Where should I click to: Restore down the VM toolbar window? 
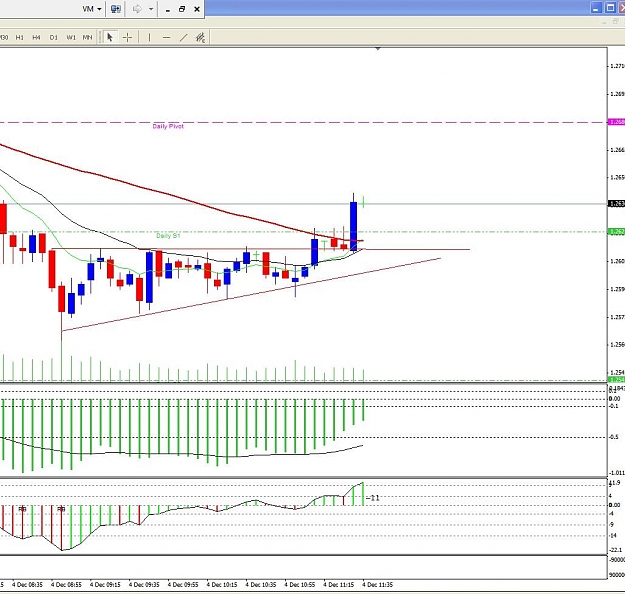(182, 9)
